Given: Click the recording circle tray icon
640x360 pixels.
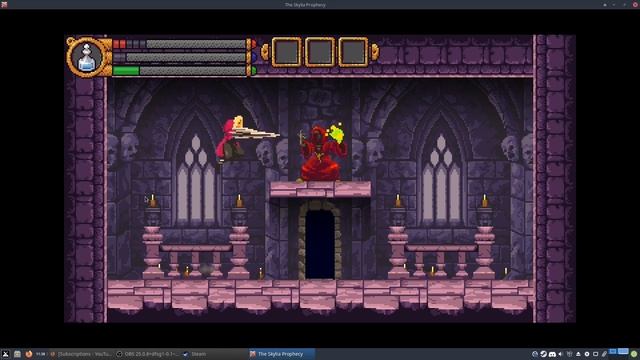Looking at the screenshot, I should [x=587, y=354].
